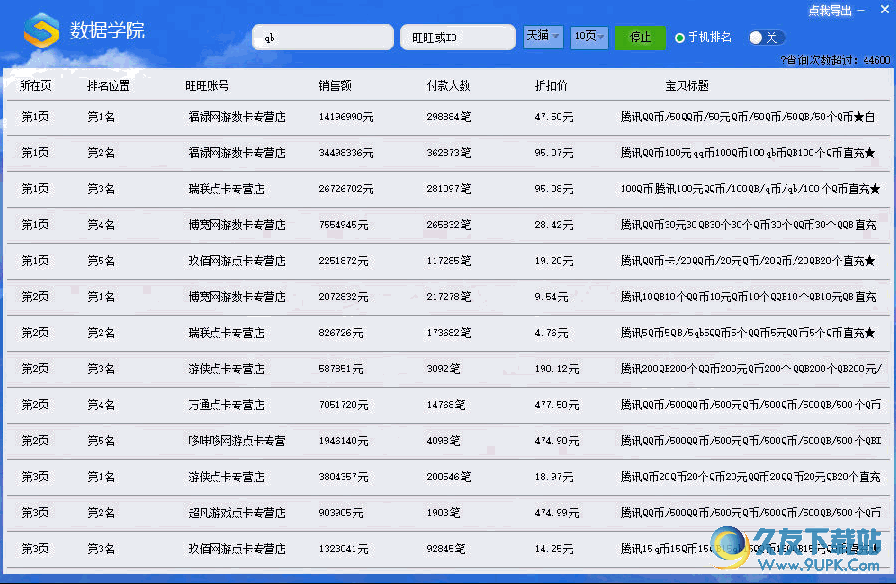Close the window with the X button

coord(884,10)
